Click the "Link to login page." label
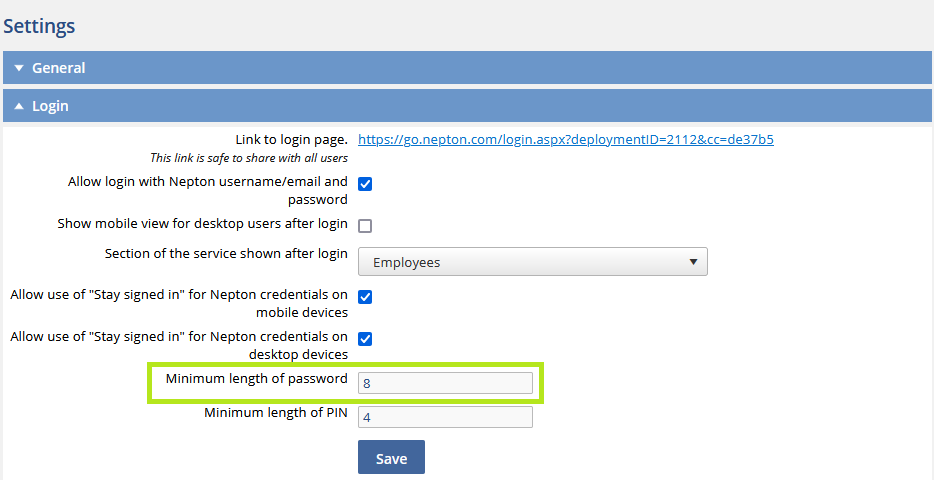Viewport: 934px width, 480px height. click(x=292, y=140)
